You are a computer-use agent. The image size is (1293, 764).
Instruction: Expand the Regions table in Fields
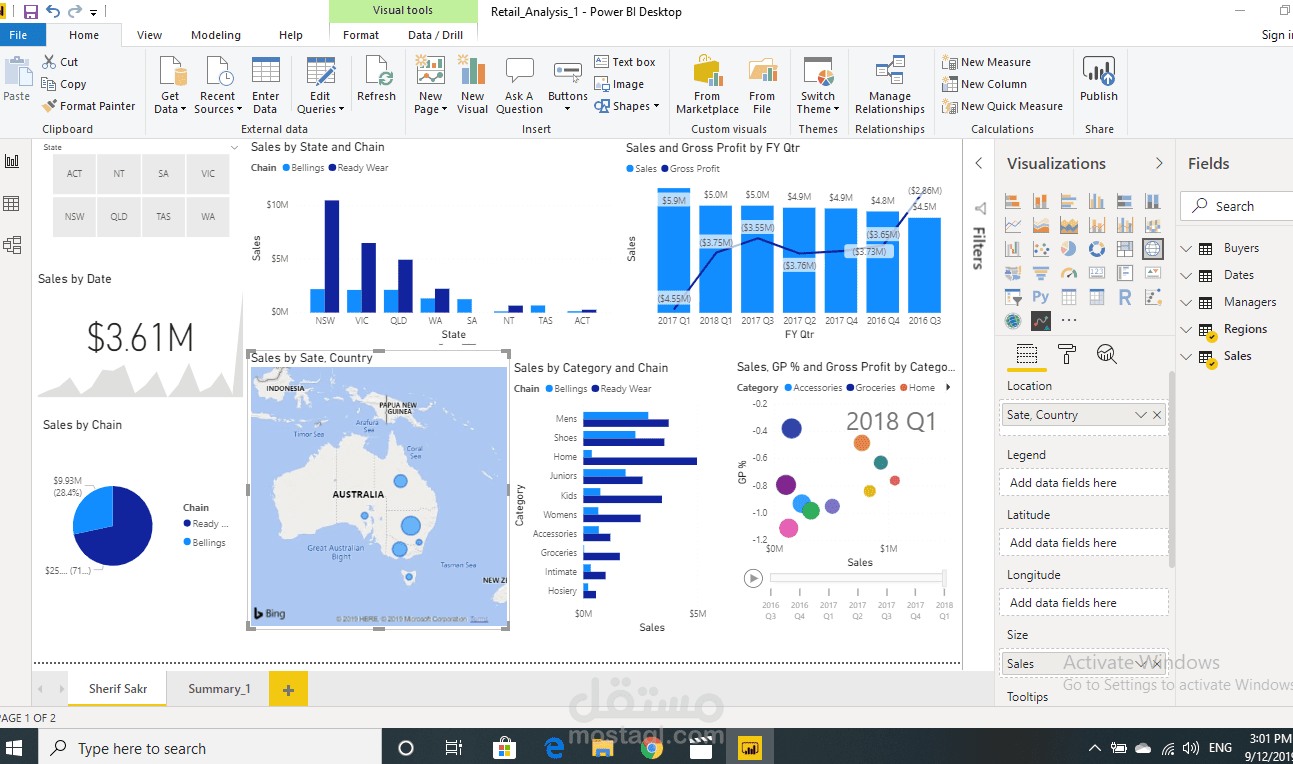[x=1187, y=329]
